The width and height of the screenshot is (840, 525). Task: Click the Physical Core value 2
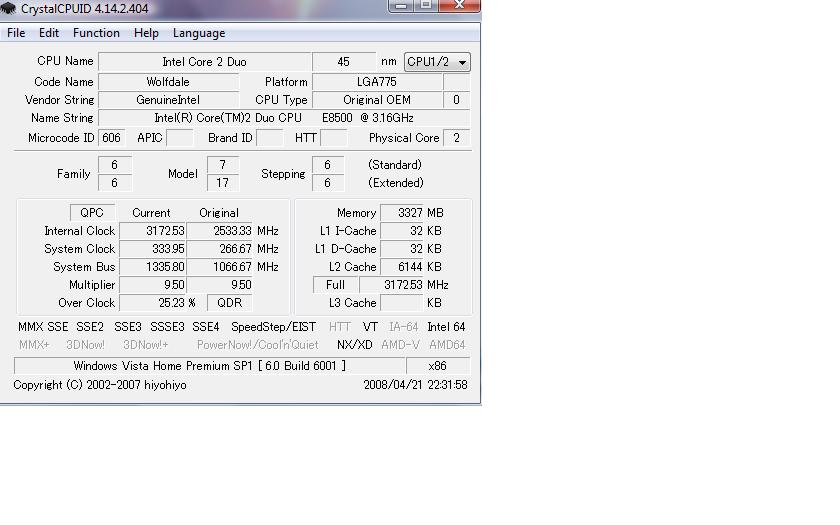456,138
